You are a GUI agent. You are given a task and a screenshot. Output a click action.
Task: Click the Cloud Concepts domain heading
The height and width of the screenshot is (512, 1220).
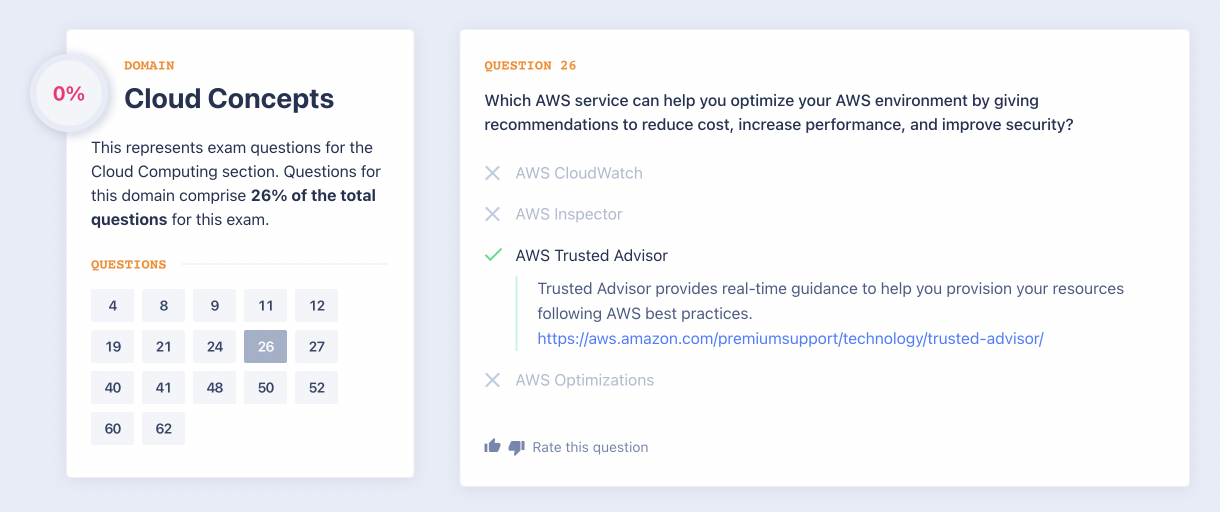229,98
